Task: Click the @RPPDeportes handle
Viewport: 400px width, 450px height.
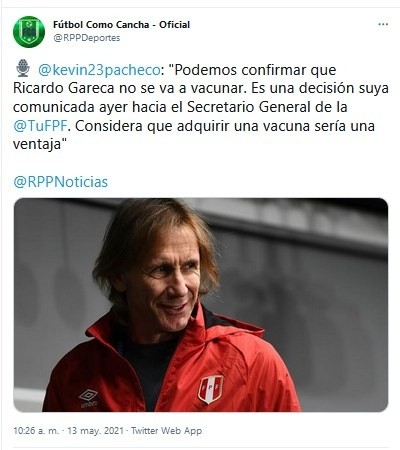Action: pyautogui.click(x=87, y=38)
